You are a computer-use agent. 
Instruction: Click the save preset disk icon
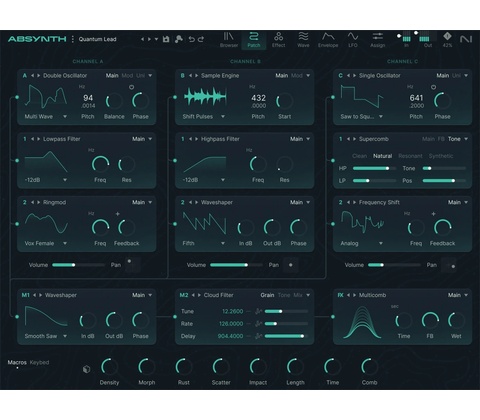[166, 39]
